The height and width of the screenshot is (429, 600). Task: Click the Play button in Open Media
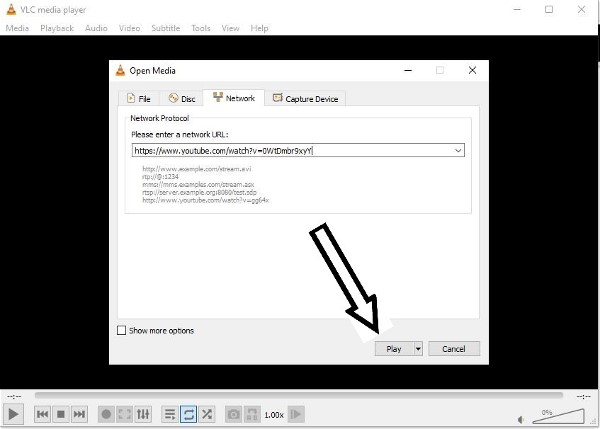tap(394, 349)
